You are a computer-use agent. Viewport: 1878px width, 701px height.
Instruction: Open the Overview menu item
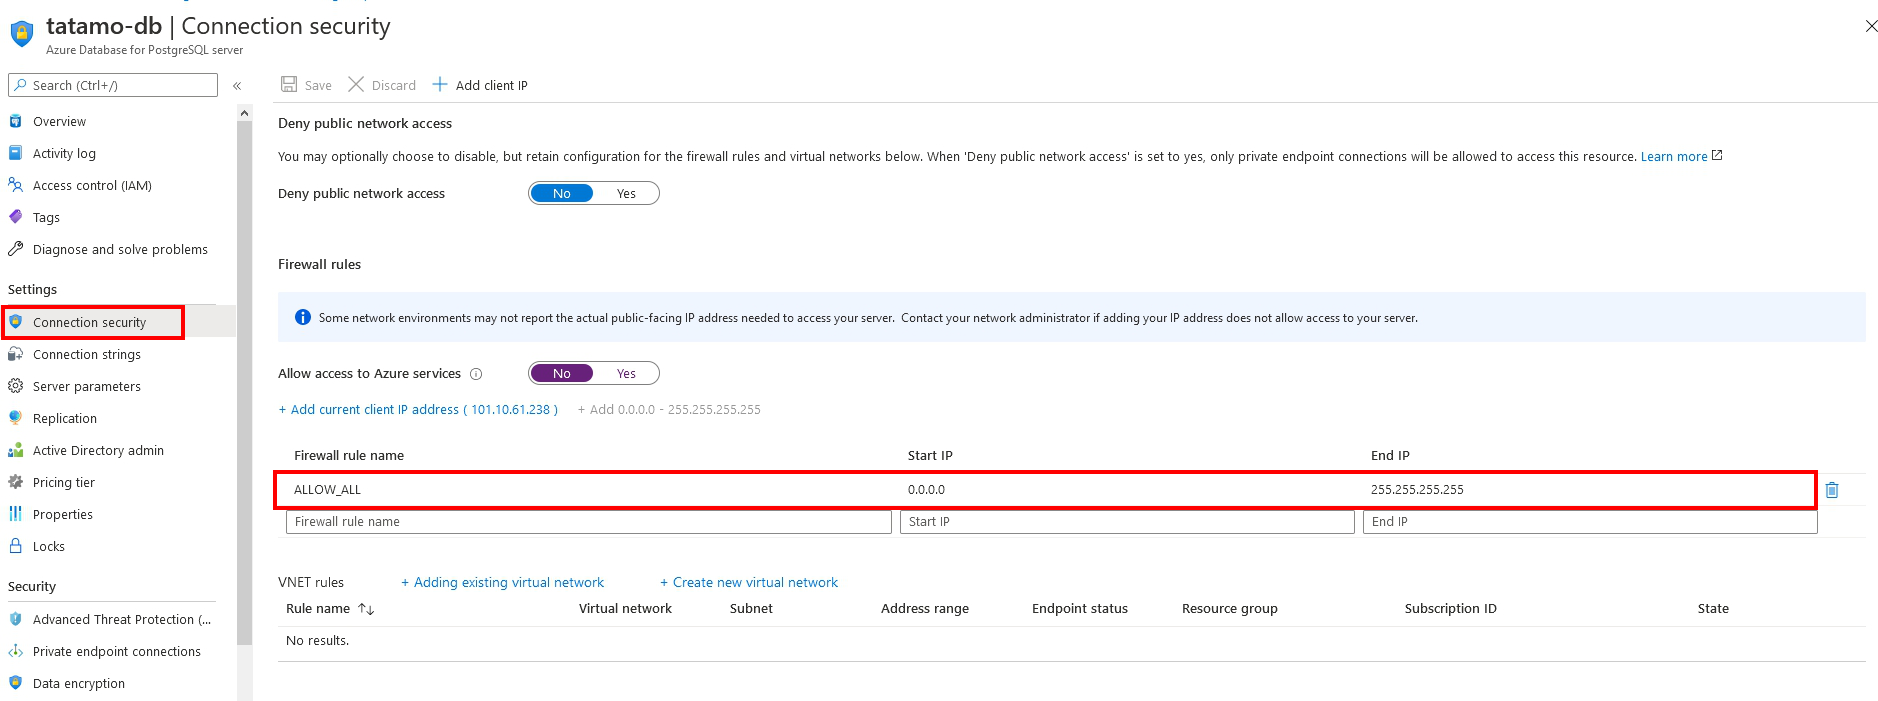59,121
